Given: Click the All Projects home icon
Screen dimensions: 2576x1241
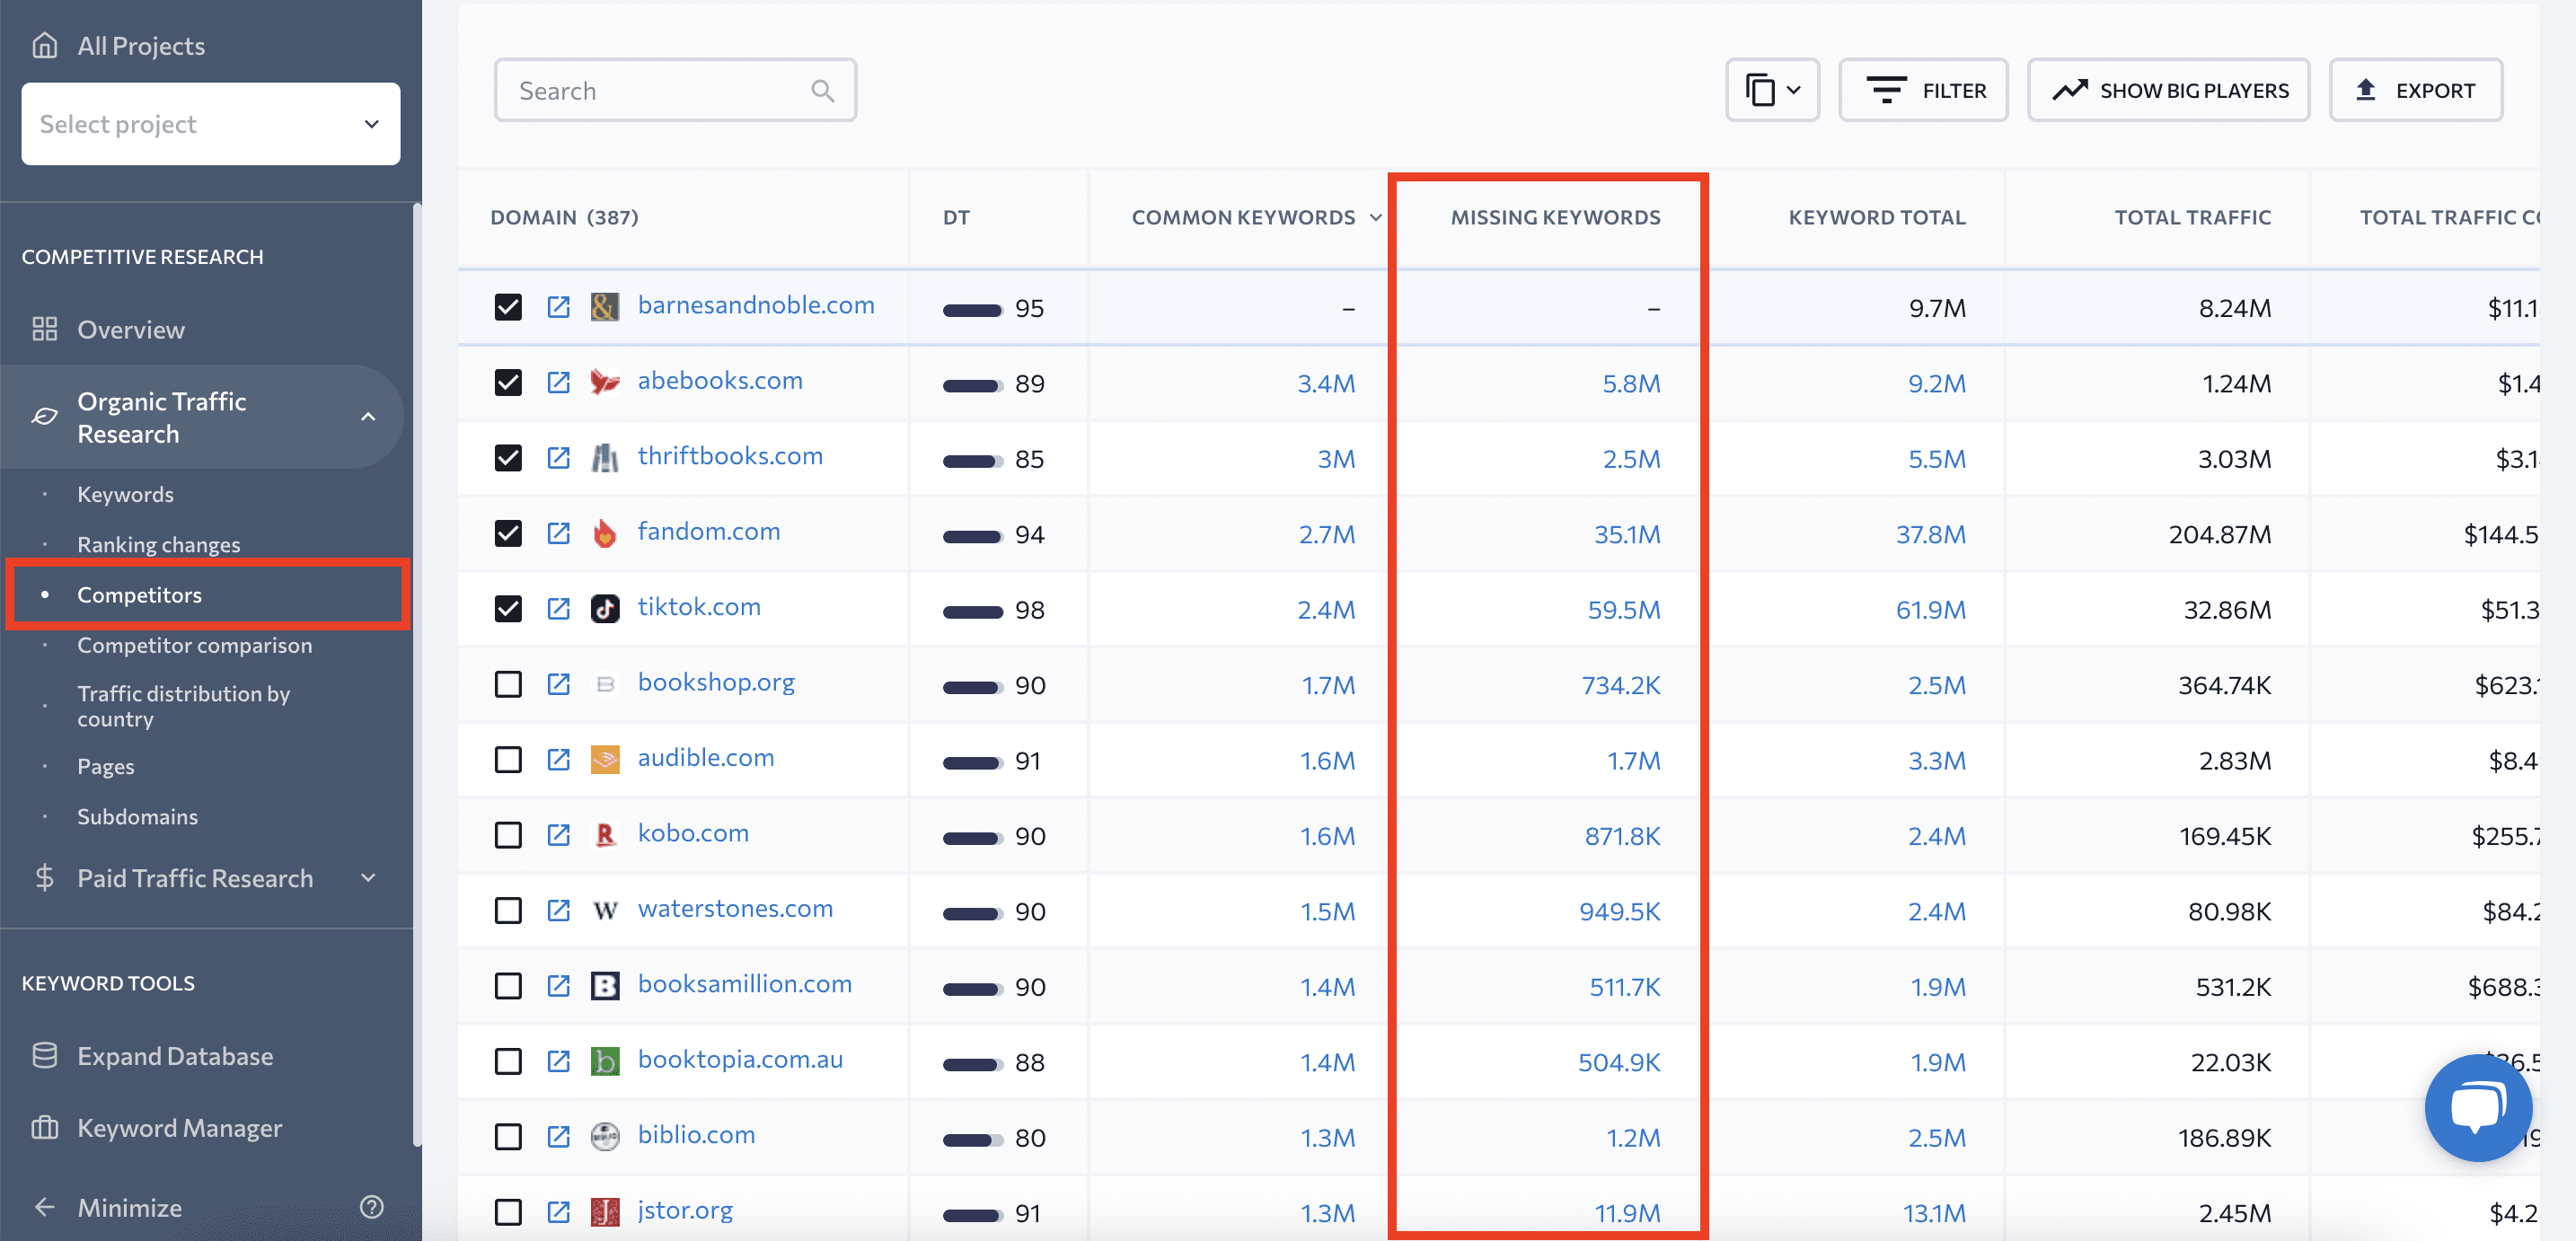Looking at the screenshot, I should click(x=44, y=45).
